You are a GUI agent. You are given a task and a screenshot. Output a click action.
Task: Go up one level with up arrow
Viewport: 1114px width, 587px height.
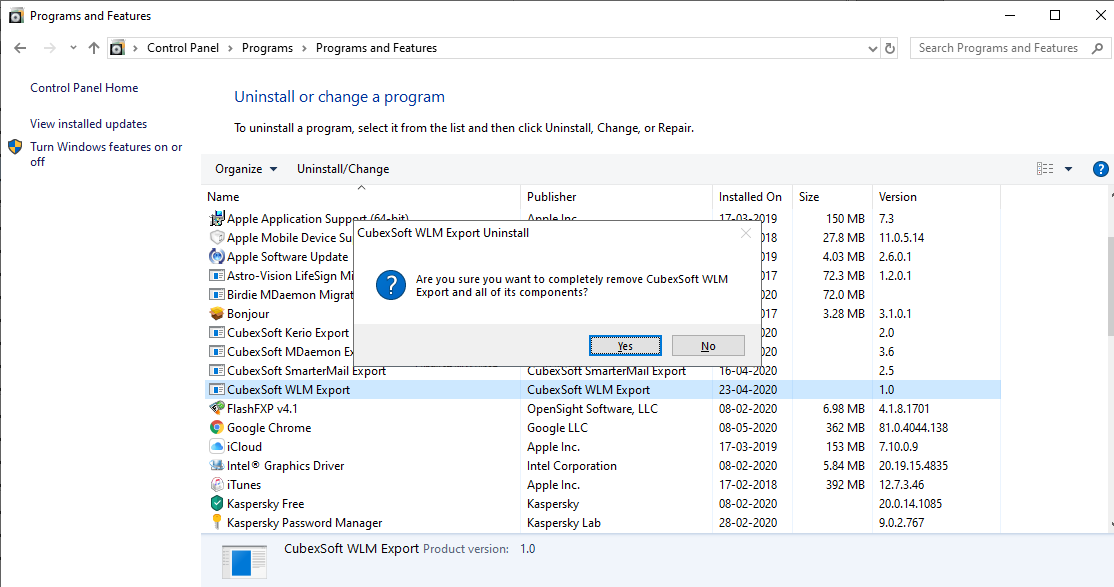pyautogui.click(x=94, y=48)
